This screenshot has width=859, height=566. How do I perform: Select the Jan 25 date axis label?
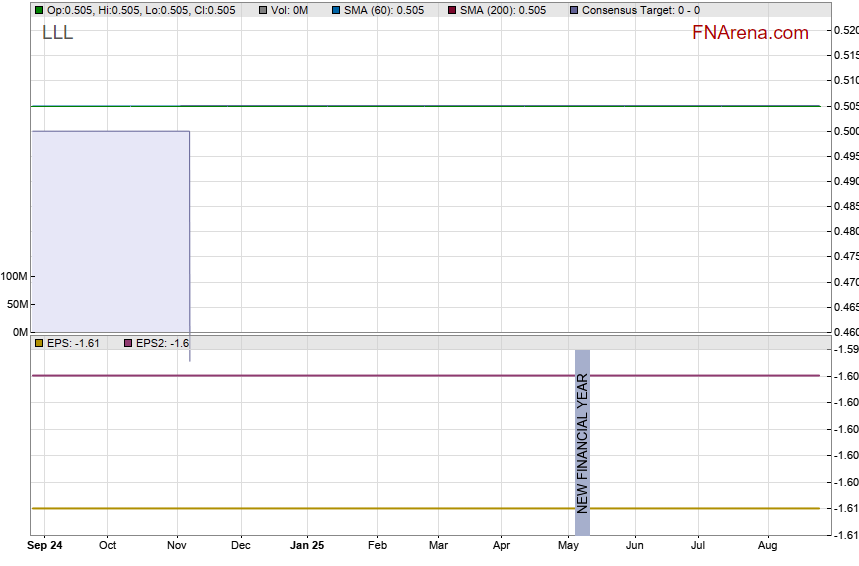[x=307, y=546]
